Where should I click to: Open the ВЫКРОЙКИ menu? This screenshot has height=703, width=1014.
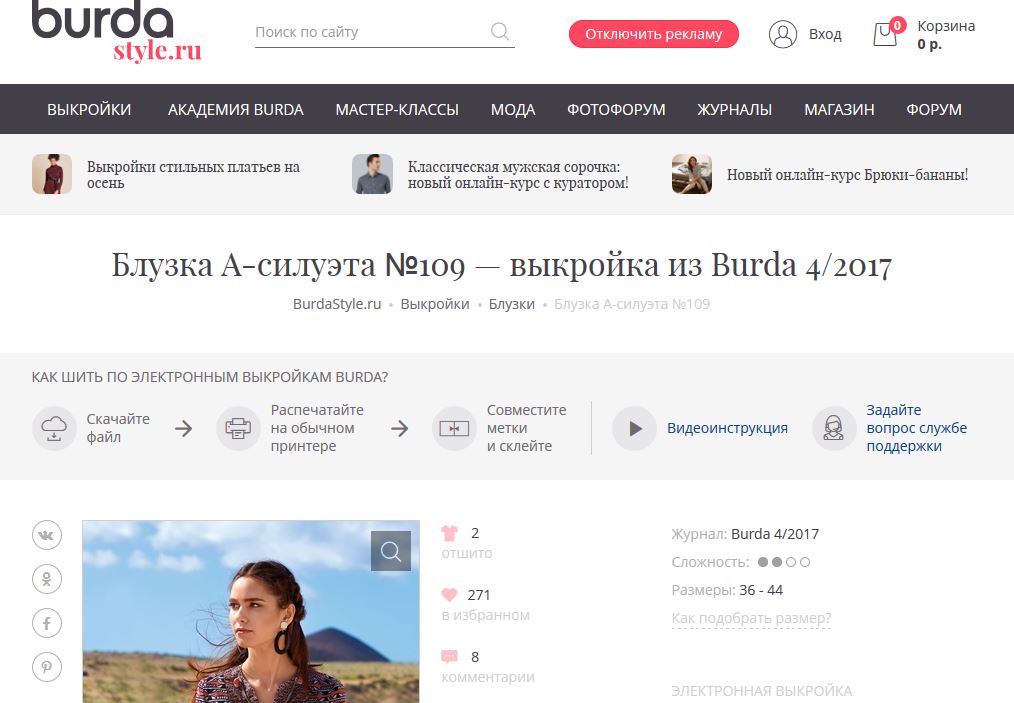[x=89, y=110]
